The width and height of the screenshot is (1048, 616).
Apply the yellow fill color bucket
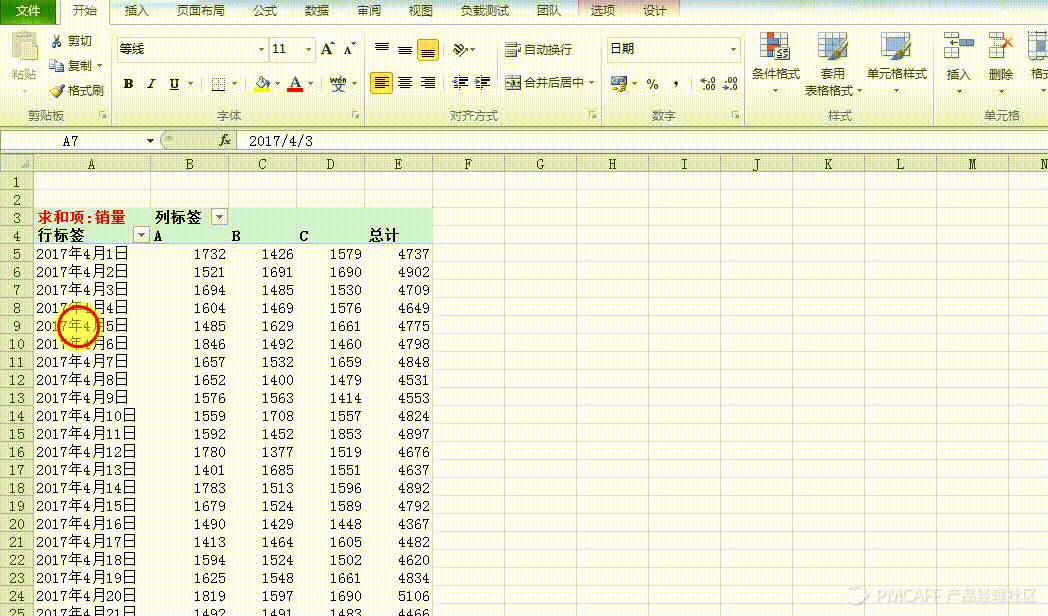pos(262,84)
